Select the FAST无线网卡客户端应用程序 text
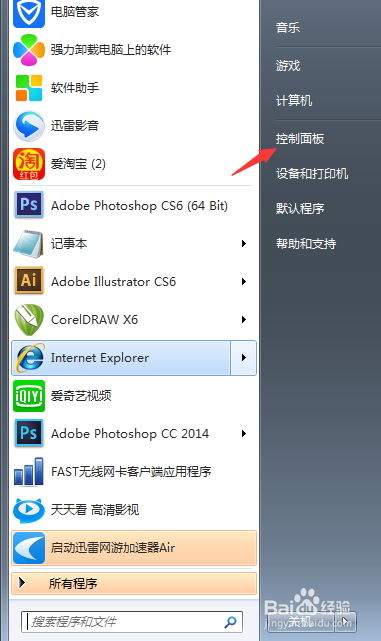This screenshot has width=381, height=641. click(131, 471)
